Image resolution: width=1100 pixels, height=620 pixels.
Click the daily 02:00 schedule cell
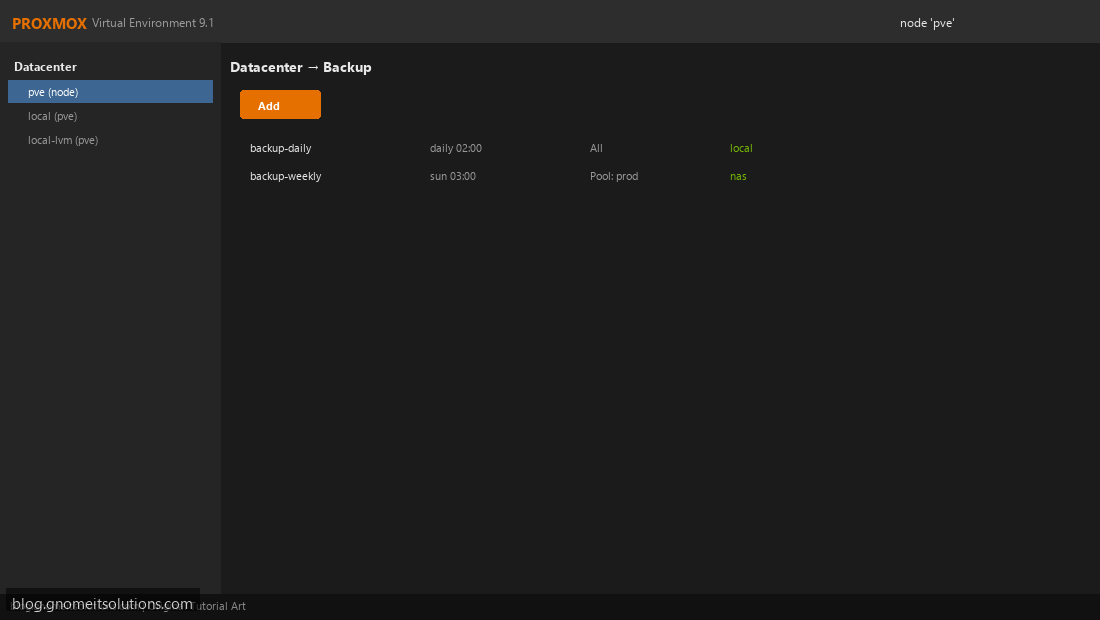click(x=456, y=148)
